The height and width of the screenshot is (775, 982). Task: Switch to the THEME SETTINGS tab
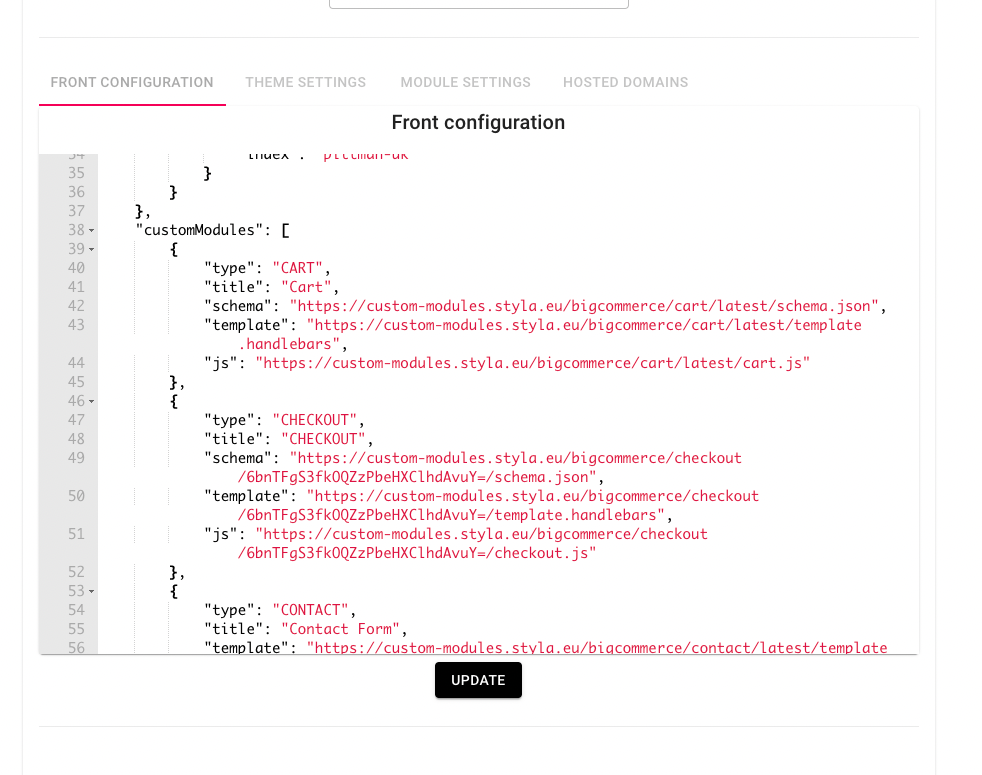coord(305,82)
